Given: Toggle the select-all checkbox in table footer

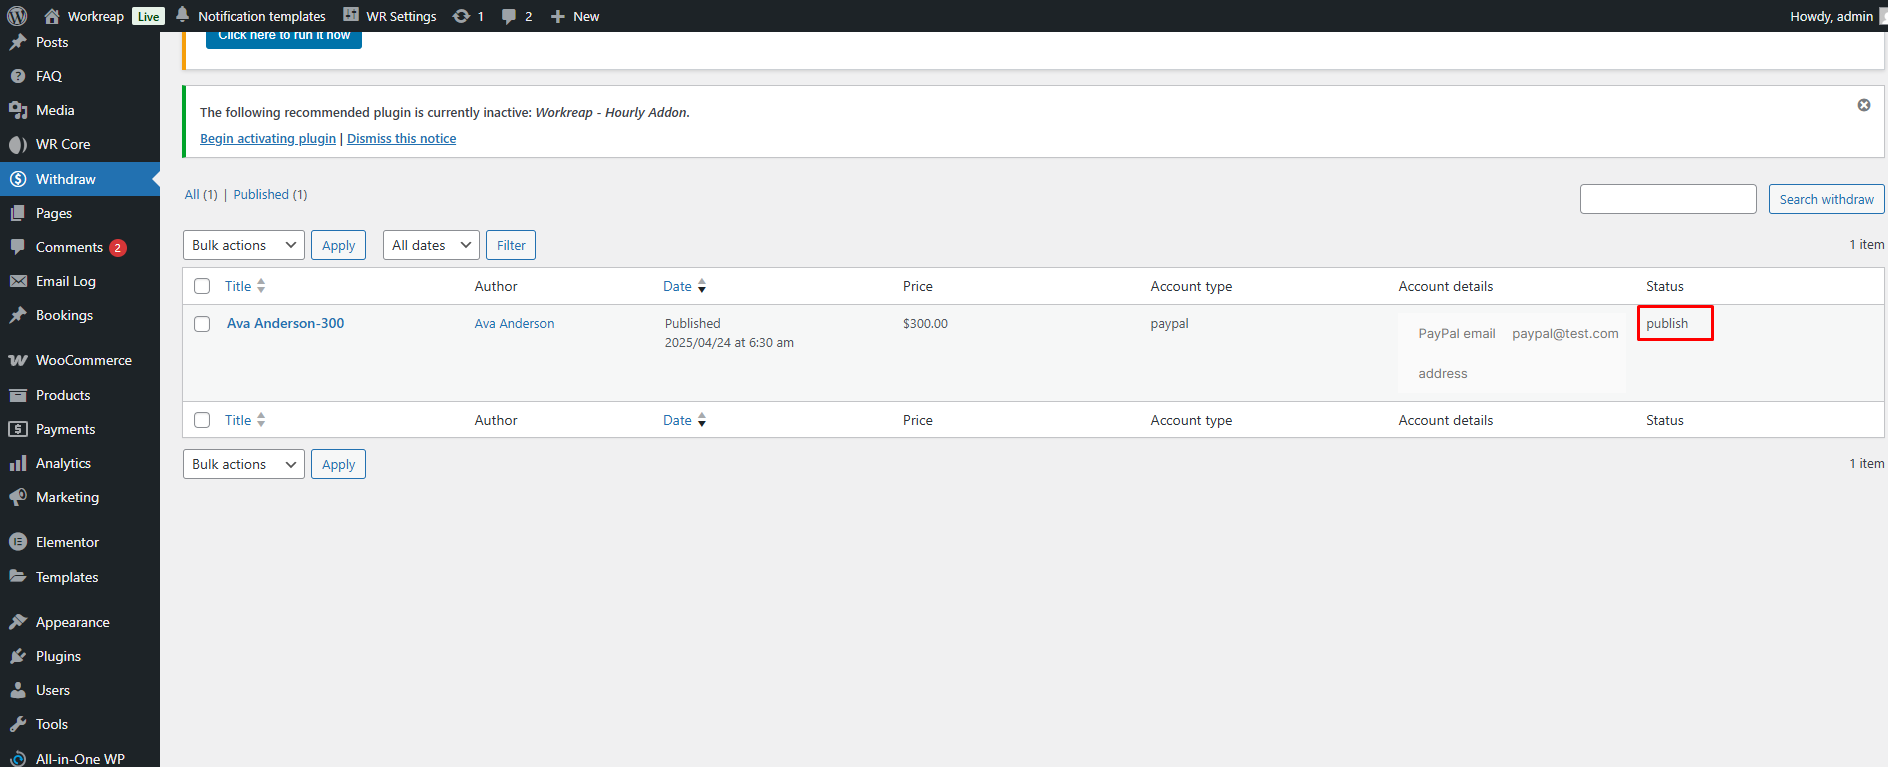Looking at the screenshot, I should pos(202,420).
